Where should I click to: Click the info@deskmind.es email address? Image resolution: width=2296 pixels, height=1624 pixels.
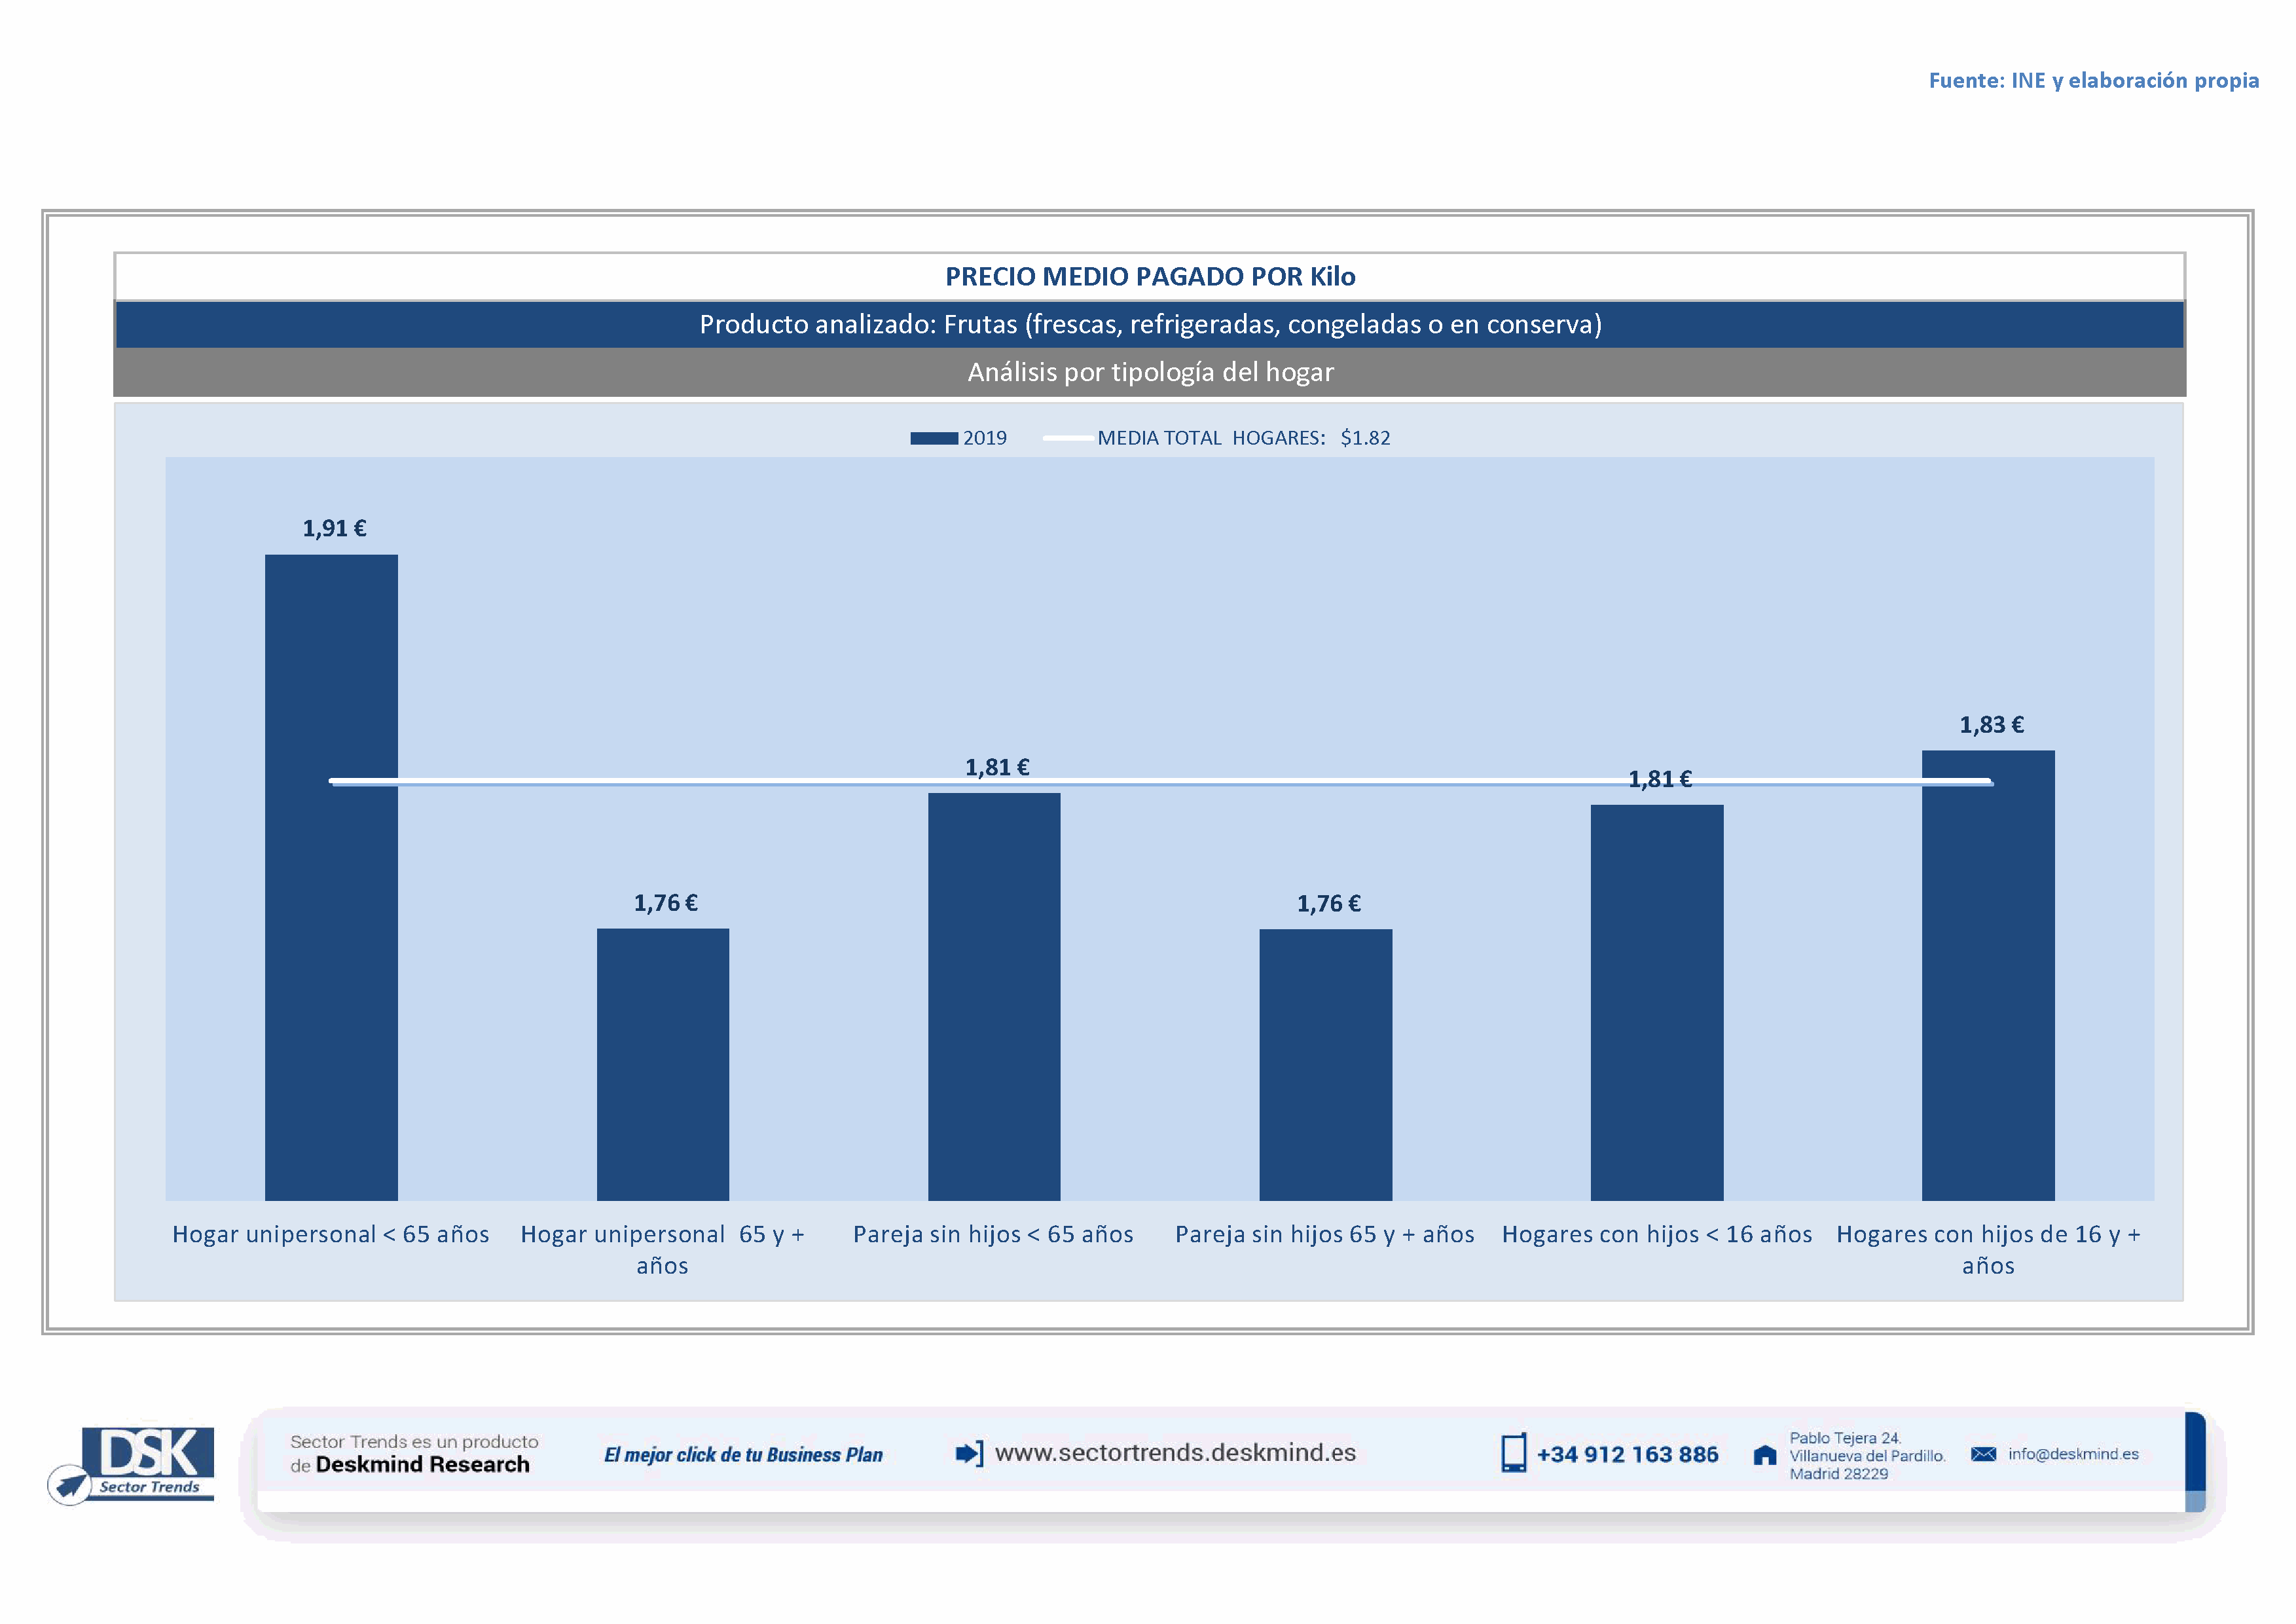[x=2073, y=1454]
